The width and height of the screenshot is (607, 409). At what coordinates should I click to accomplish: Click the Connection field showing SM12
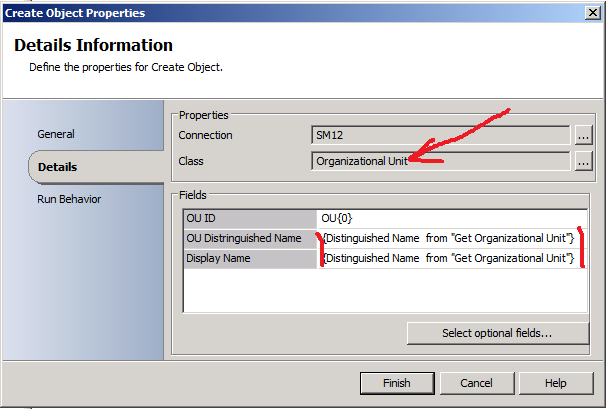(x=440, y=135)
